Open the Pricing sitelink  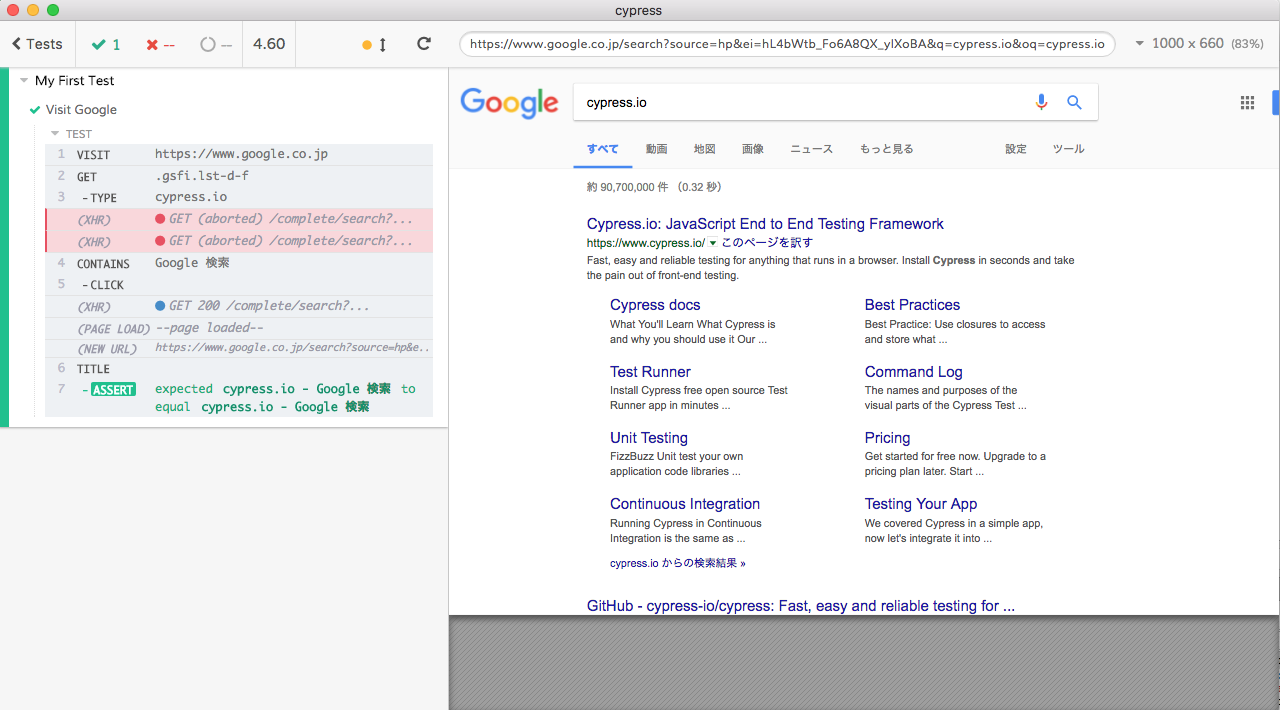(887, 438)
